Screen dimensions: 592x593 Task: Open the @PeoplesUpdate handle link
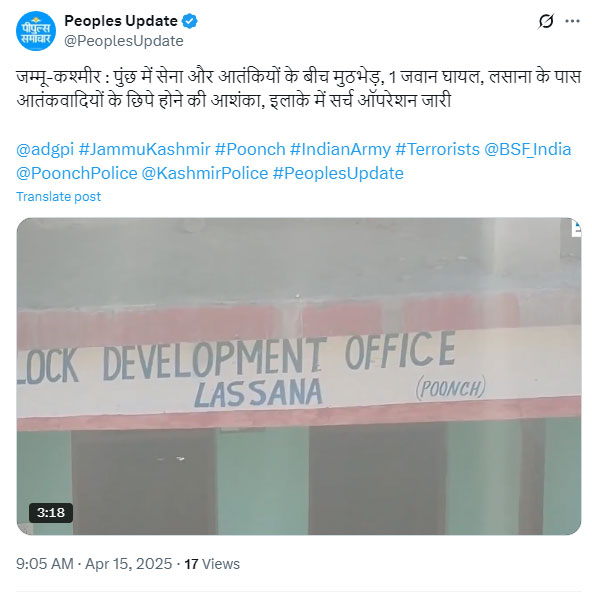tap(124, 41)
